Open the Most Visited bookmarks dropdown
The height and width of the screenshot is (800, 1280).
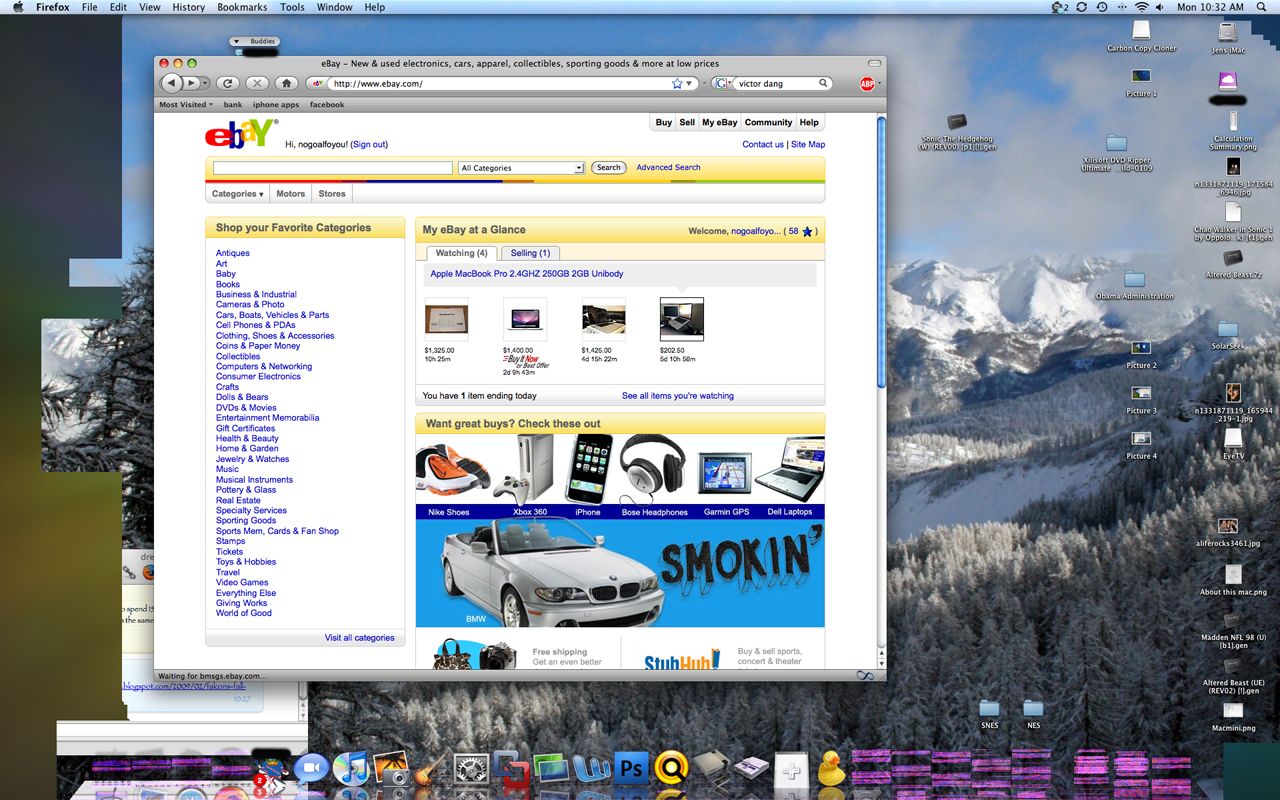click(186, 104)
